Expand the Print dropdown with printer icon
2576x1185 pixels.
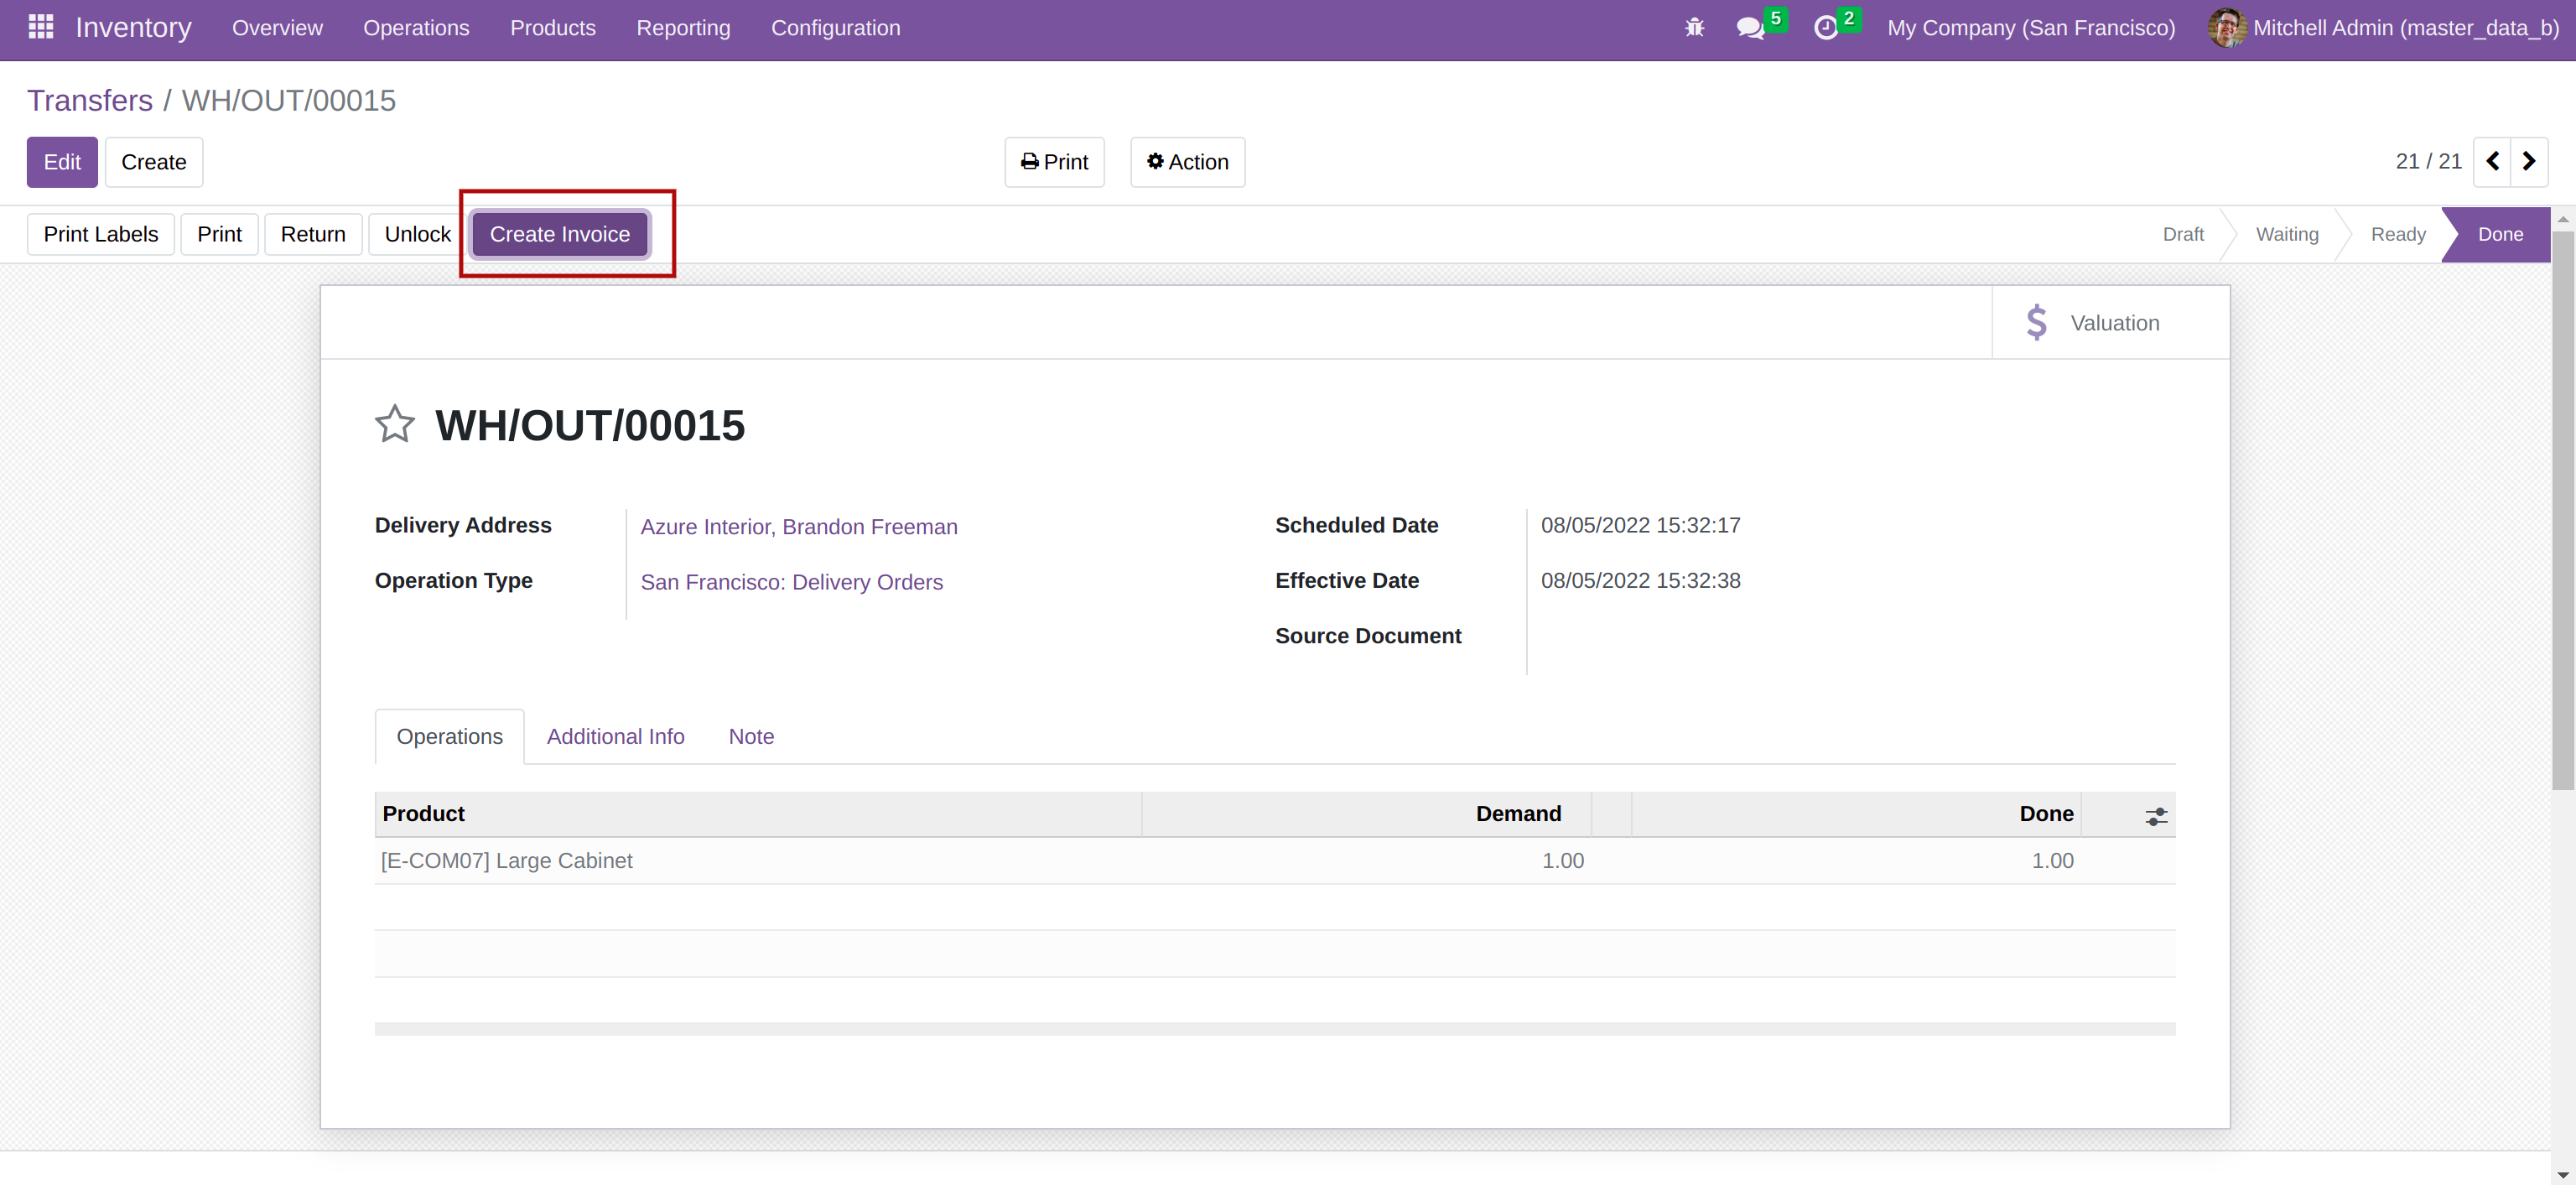pyautogui.click(x=1054, y=162)
